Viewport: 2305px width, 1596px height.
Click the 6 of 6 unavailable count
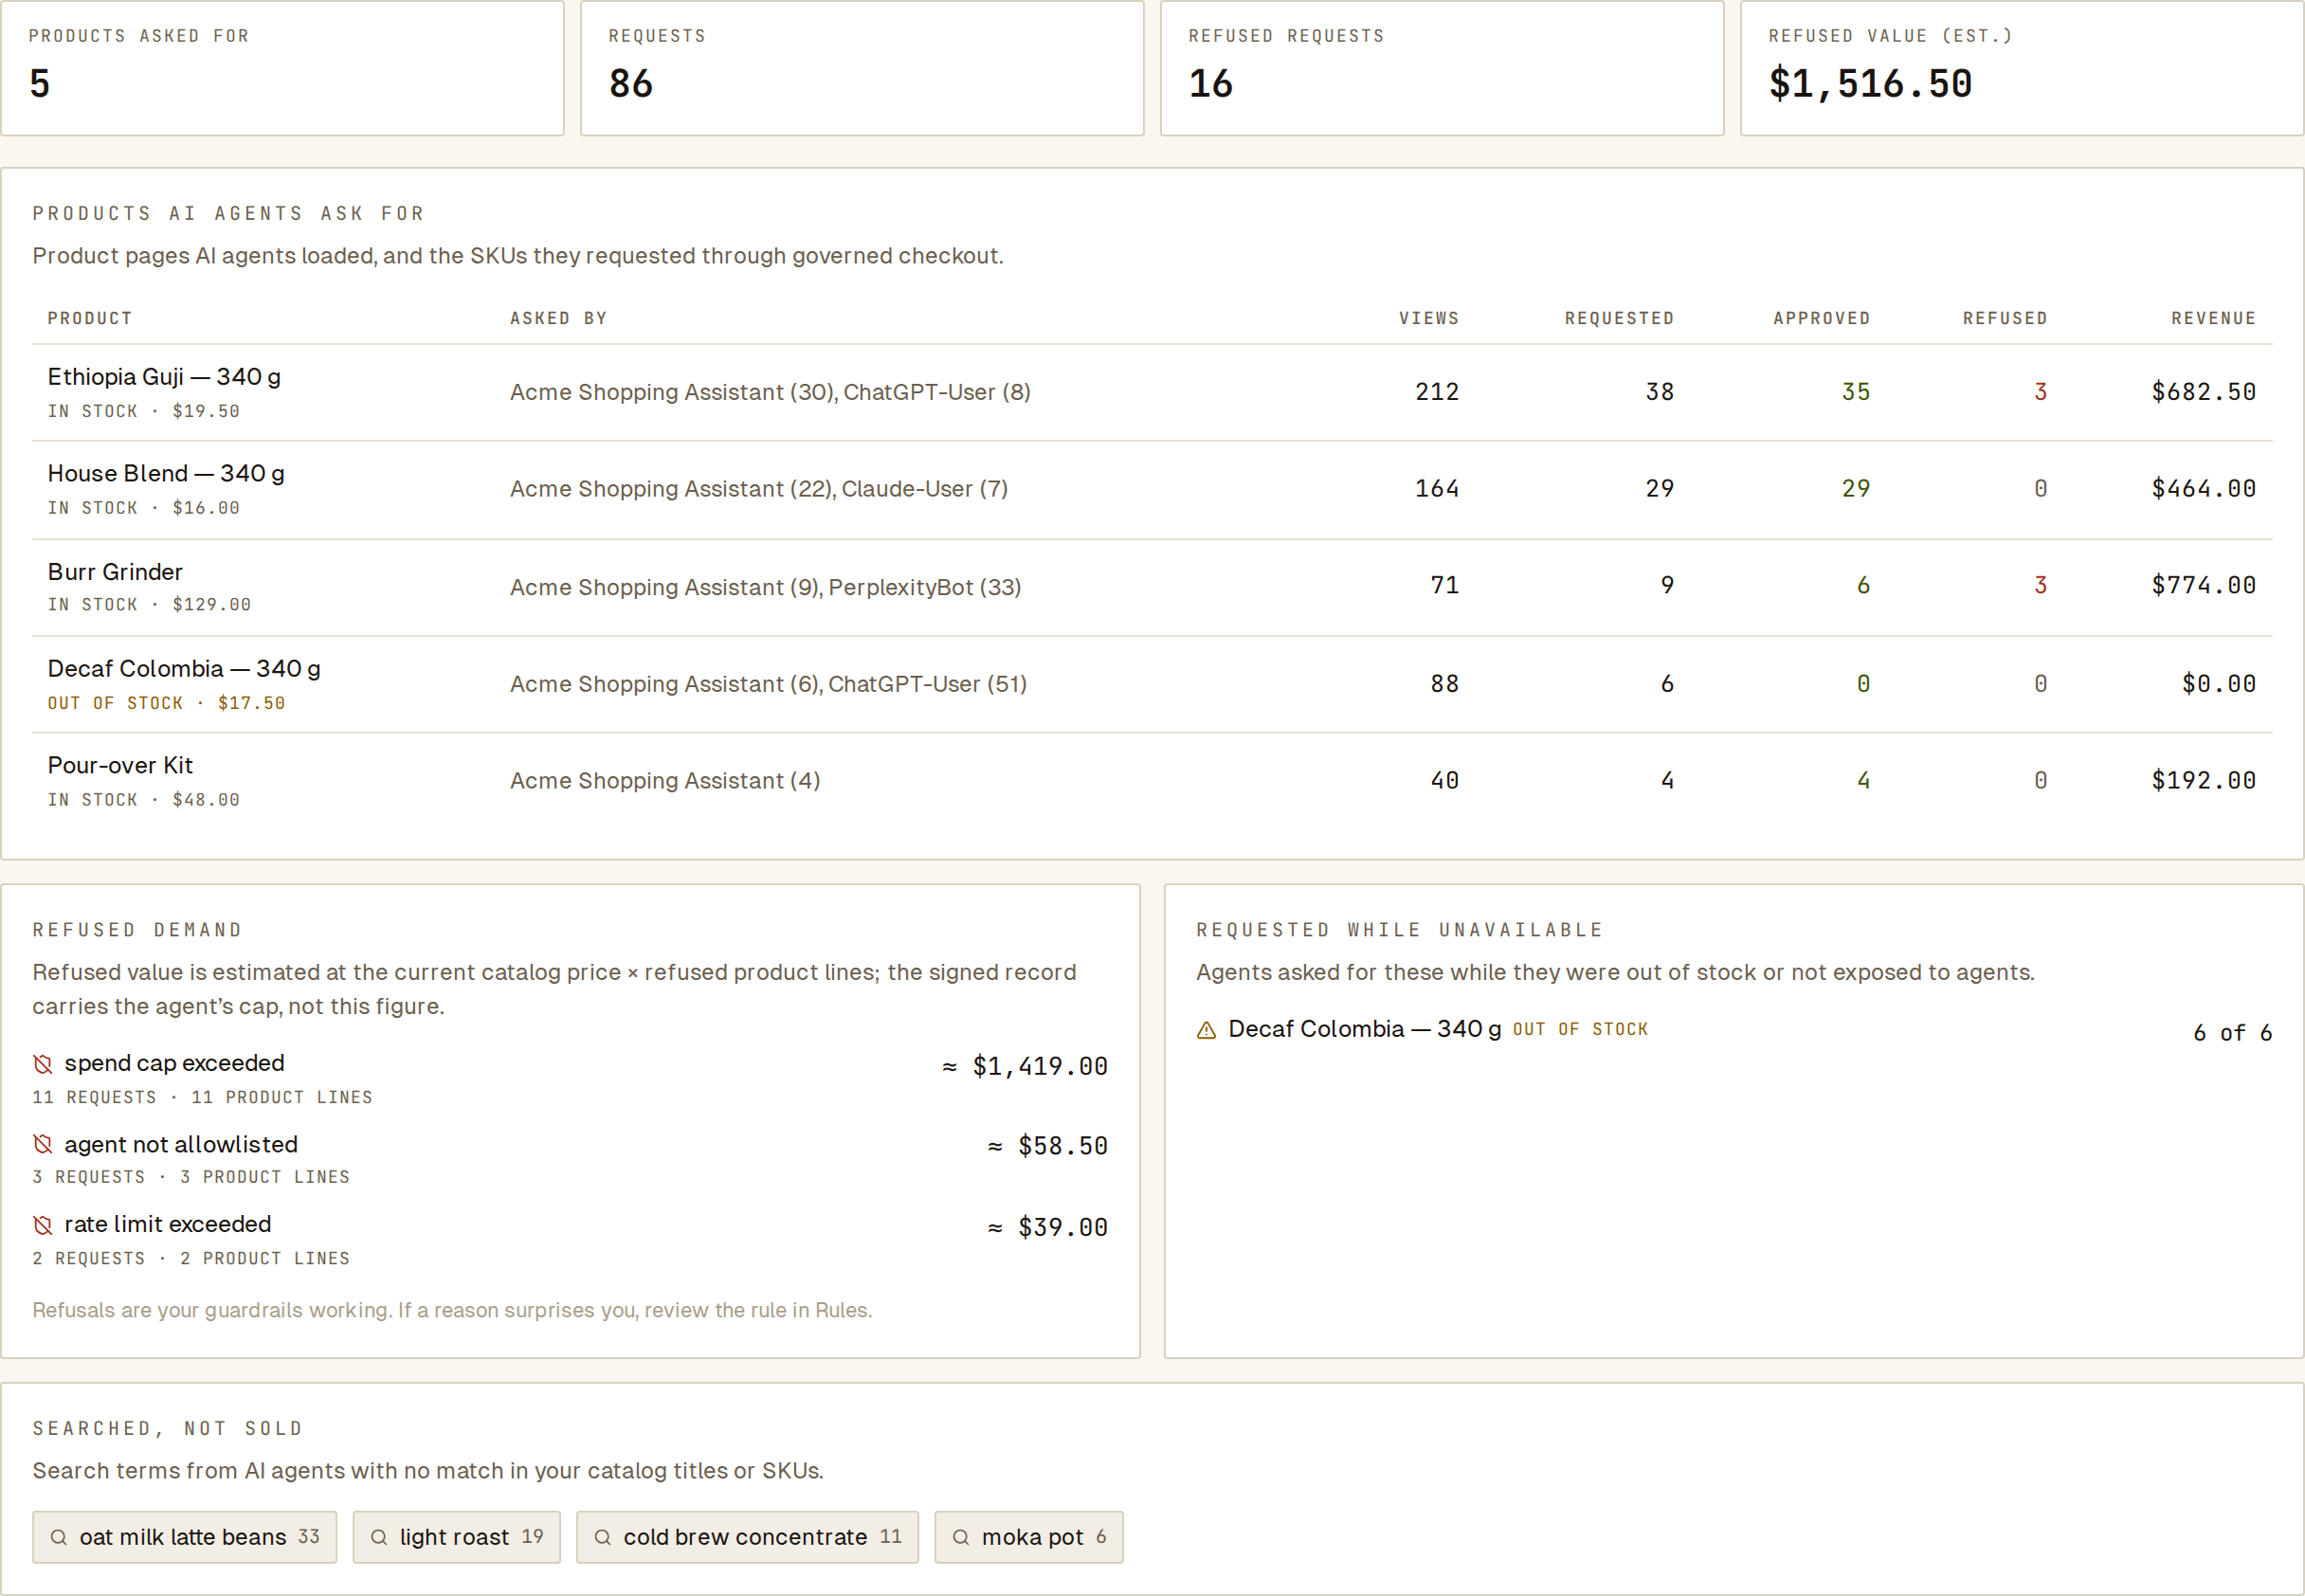[2232, 1033]
